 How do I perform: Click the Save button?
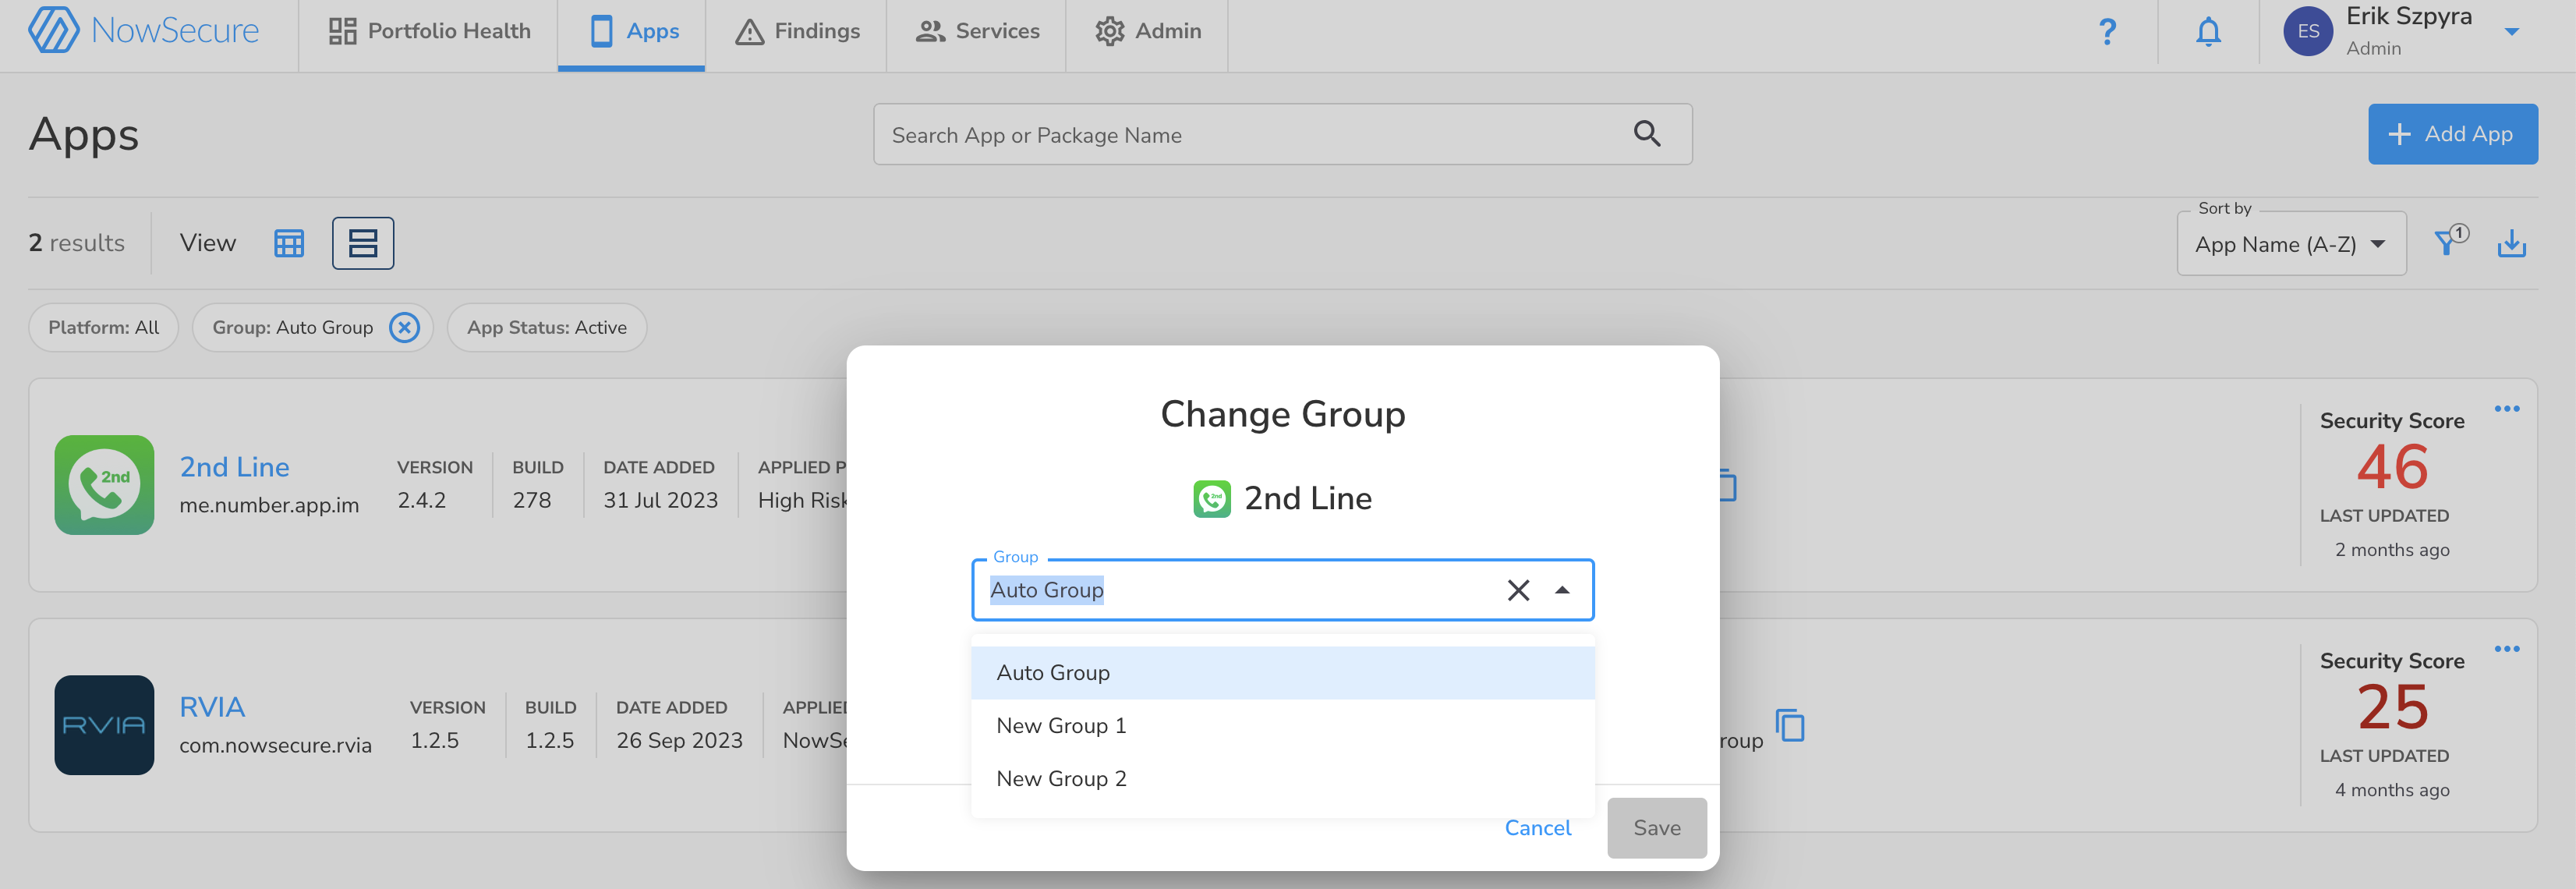click(x=1657, y=828)
